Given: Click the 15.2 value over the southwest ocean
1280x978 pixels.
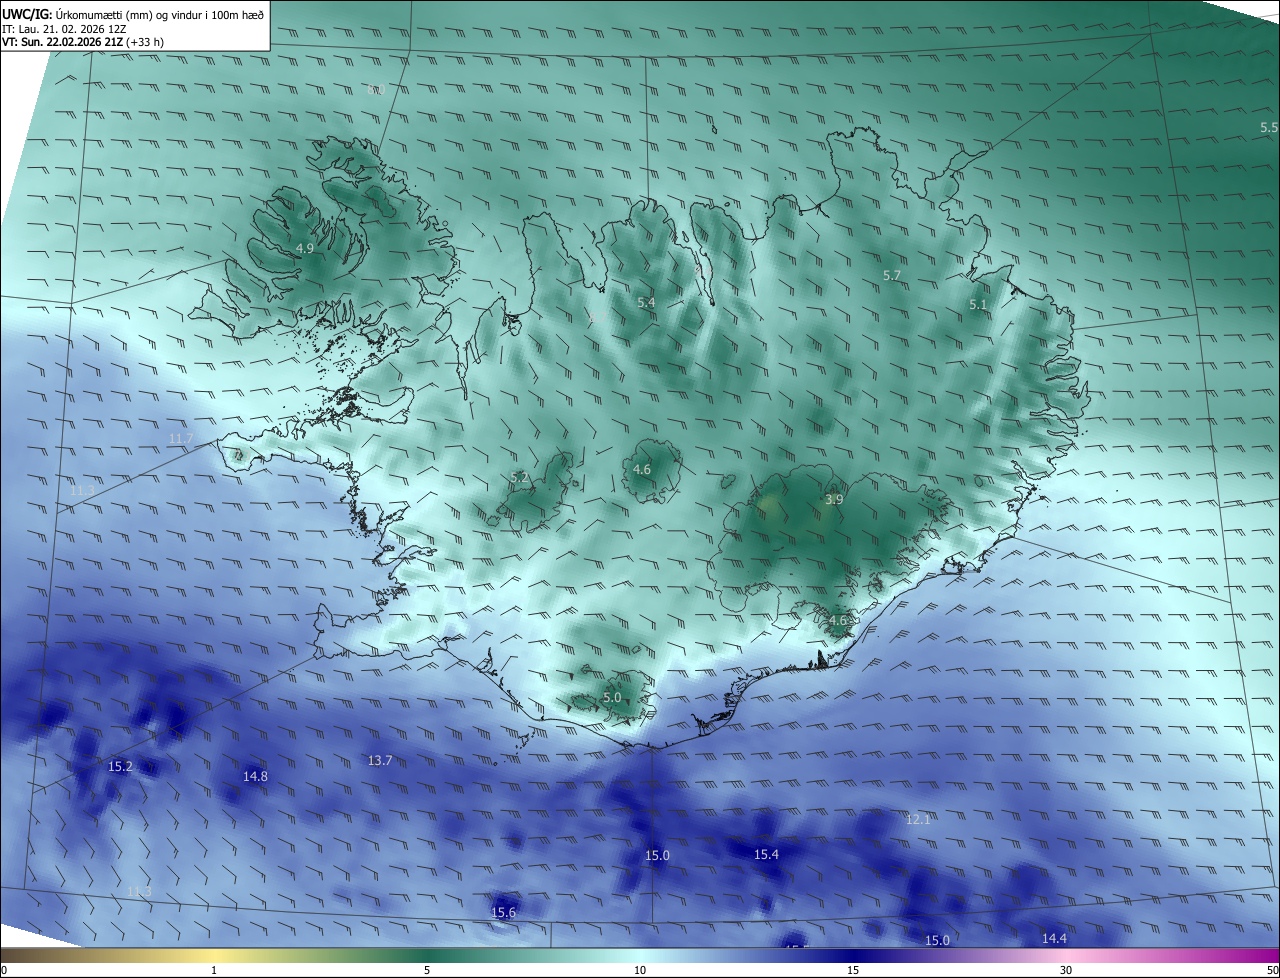Looking at the screenshot, I should coord(120,766).
